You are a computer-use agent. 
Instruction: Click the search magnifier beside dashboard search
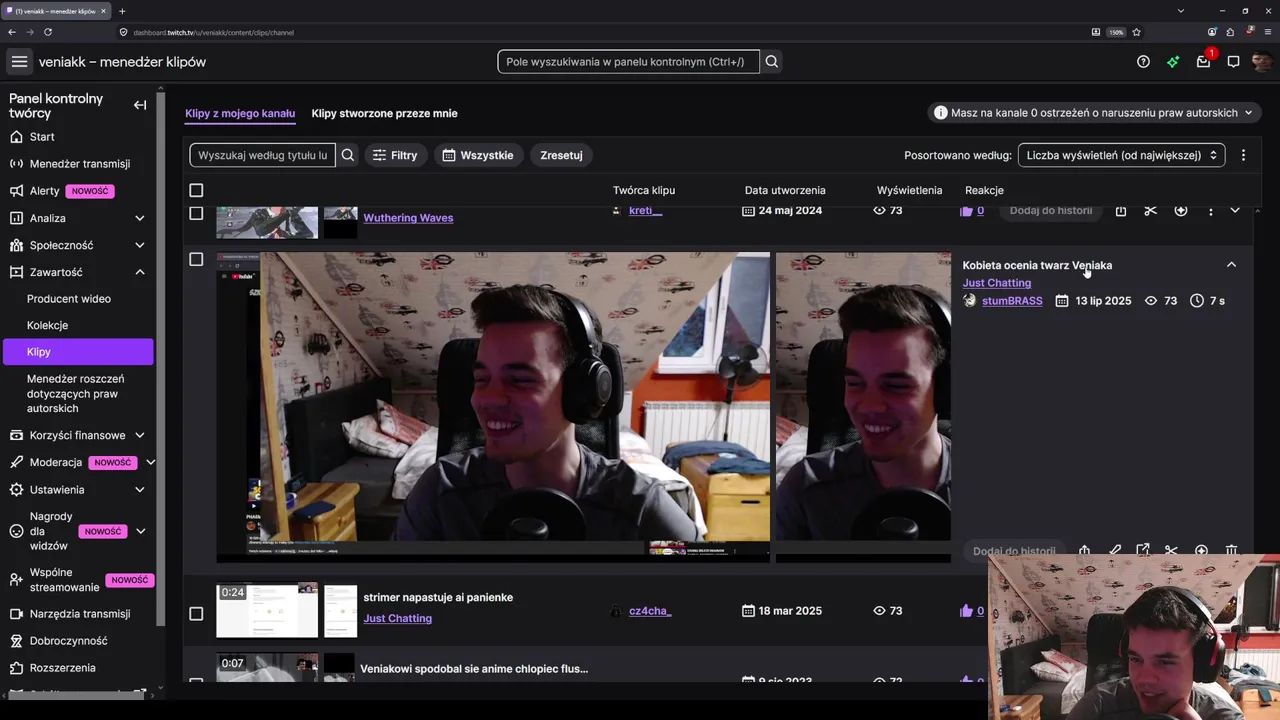pos(772,62)
